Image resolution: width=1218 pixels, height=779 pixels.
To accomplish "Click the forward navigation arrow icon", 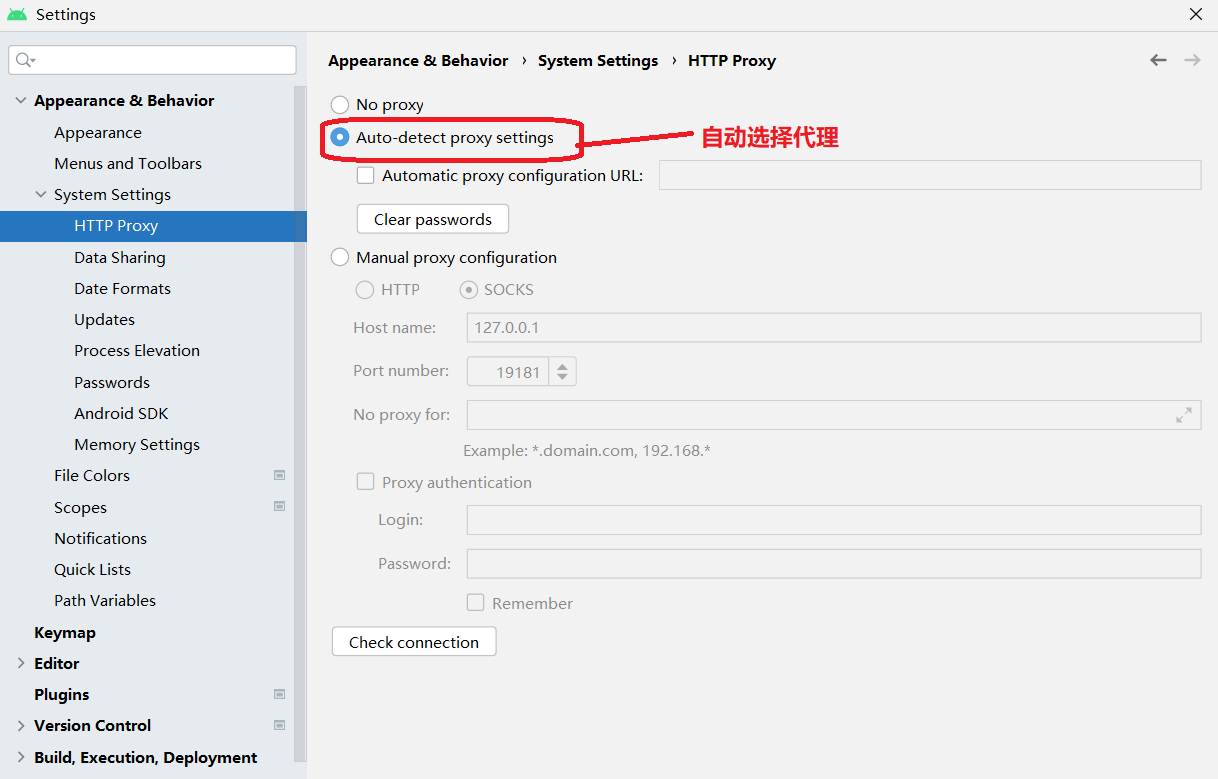I will point(1192,60).
